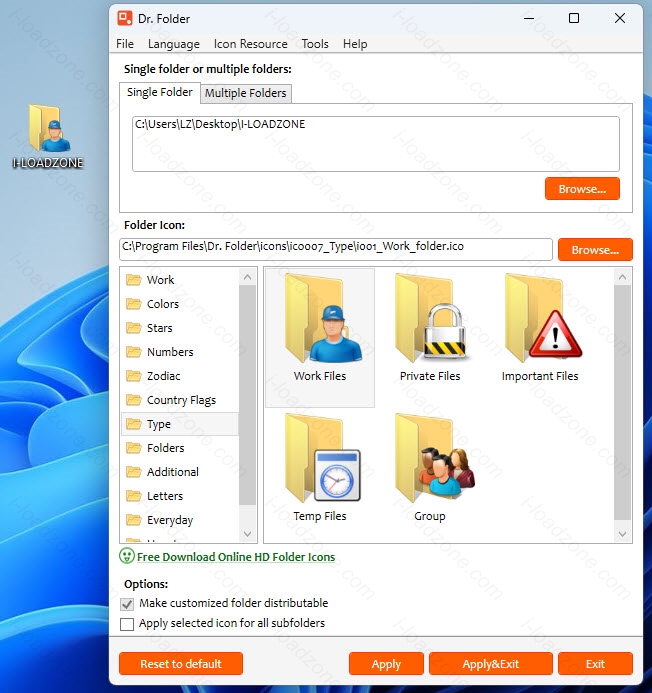The width and height of the screenshot is (652, 693).
Task: Open the Icon Resource menu
Action: (x=251, y=44)
